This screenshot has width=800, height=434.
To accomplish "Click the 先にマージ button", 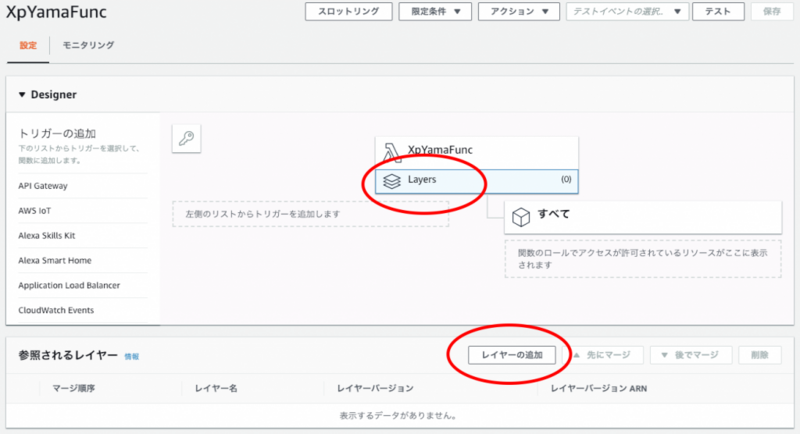I will [603, 355].
